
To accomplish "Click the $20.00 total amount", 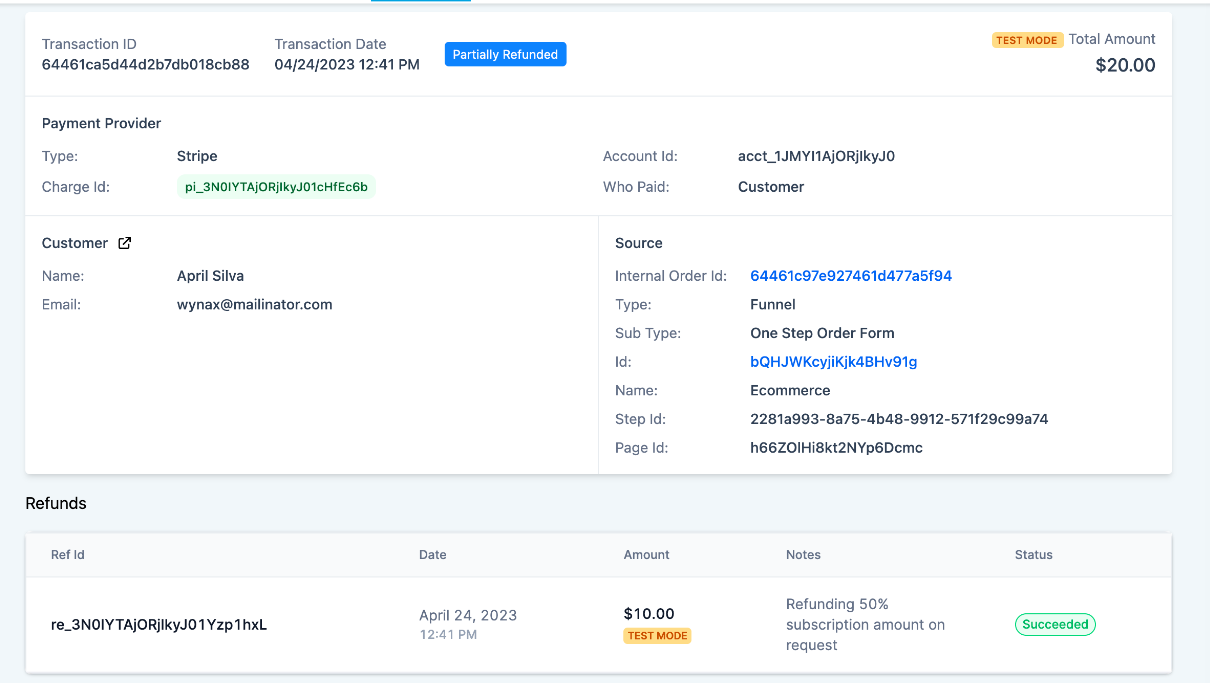I will 1125,66.
